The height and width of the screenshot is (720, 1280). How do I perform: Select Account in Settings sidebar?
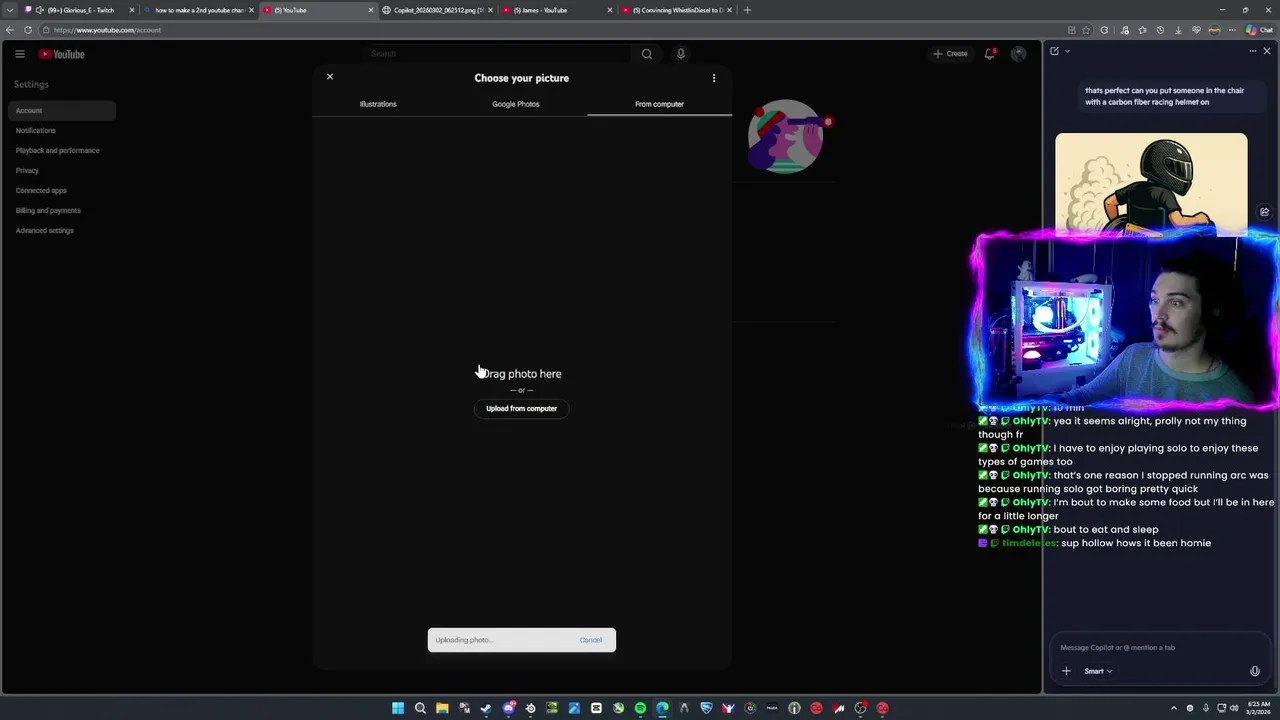tap(60, 110)
